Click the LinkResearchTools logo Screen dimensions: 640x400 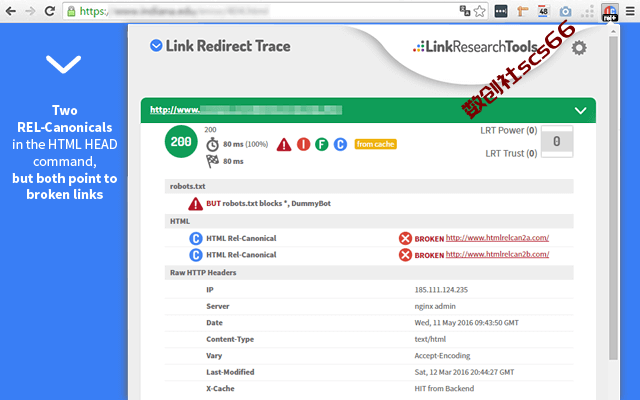click(475, 47)
